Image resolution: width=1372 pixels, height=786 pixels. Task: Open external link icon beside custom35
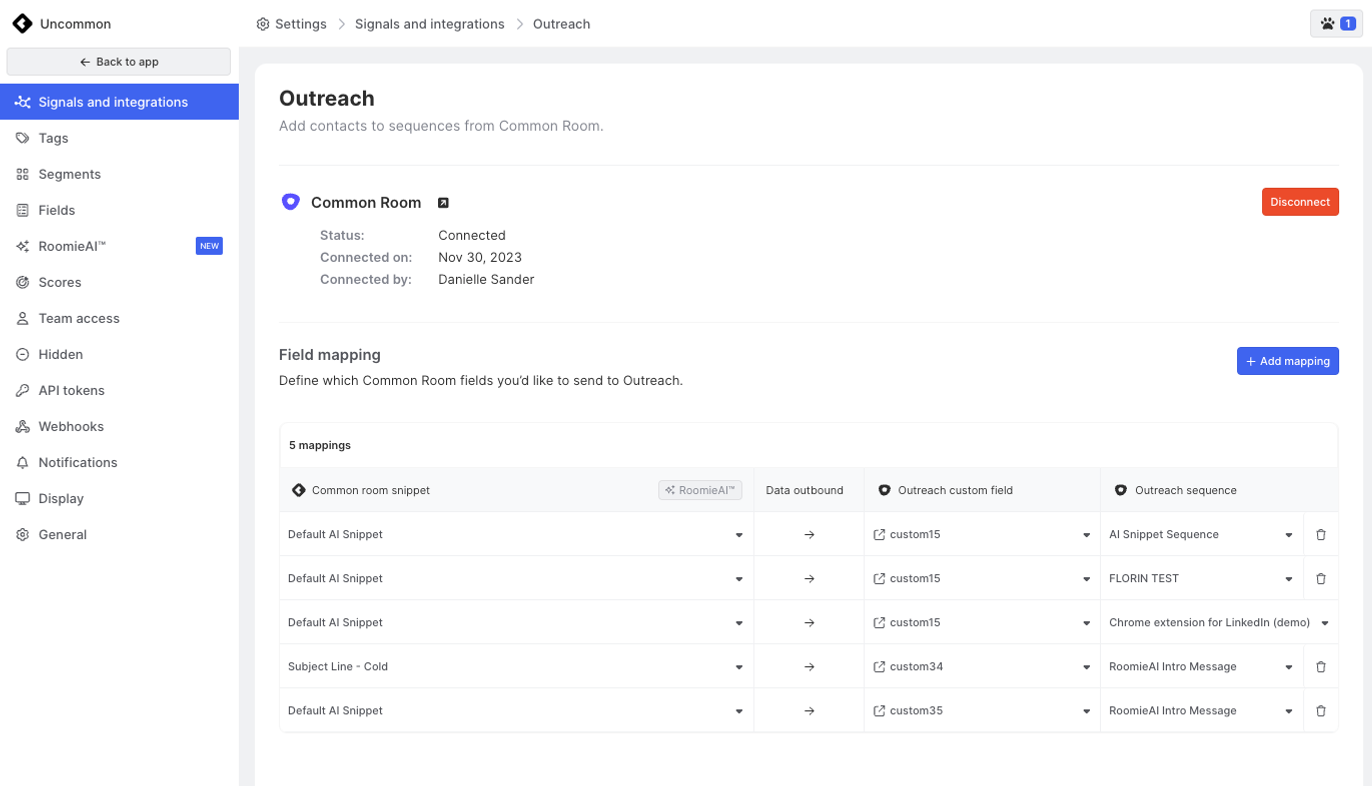[879, 711]
